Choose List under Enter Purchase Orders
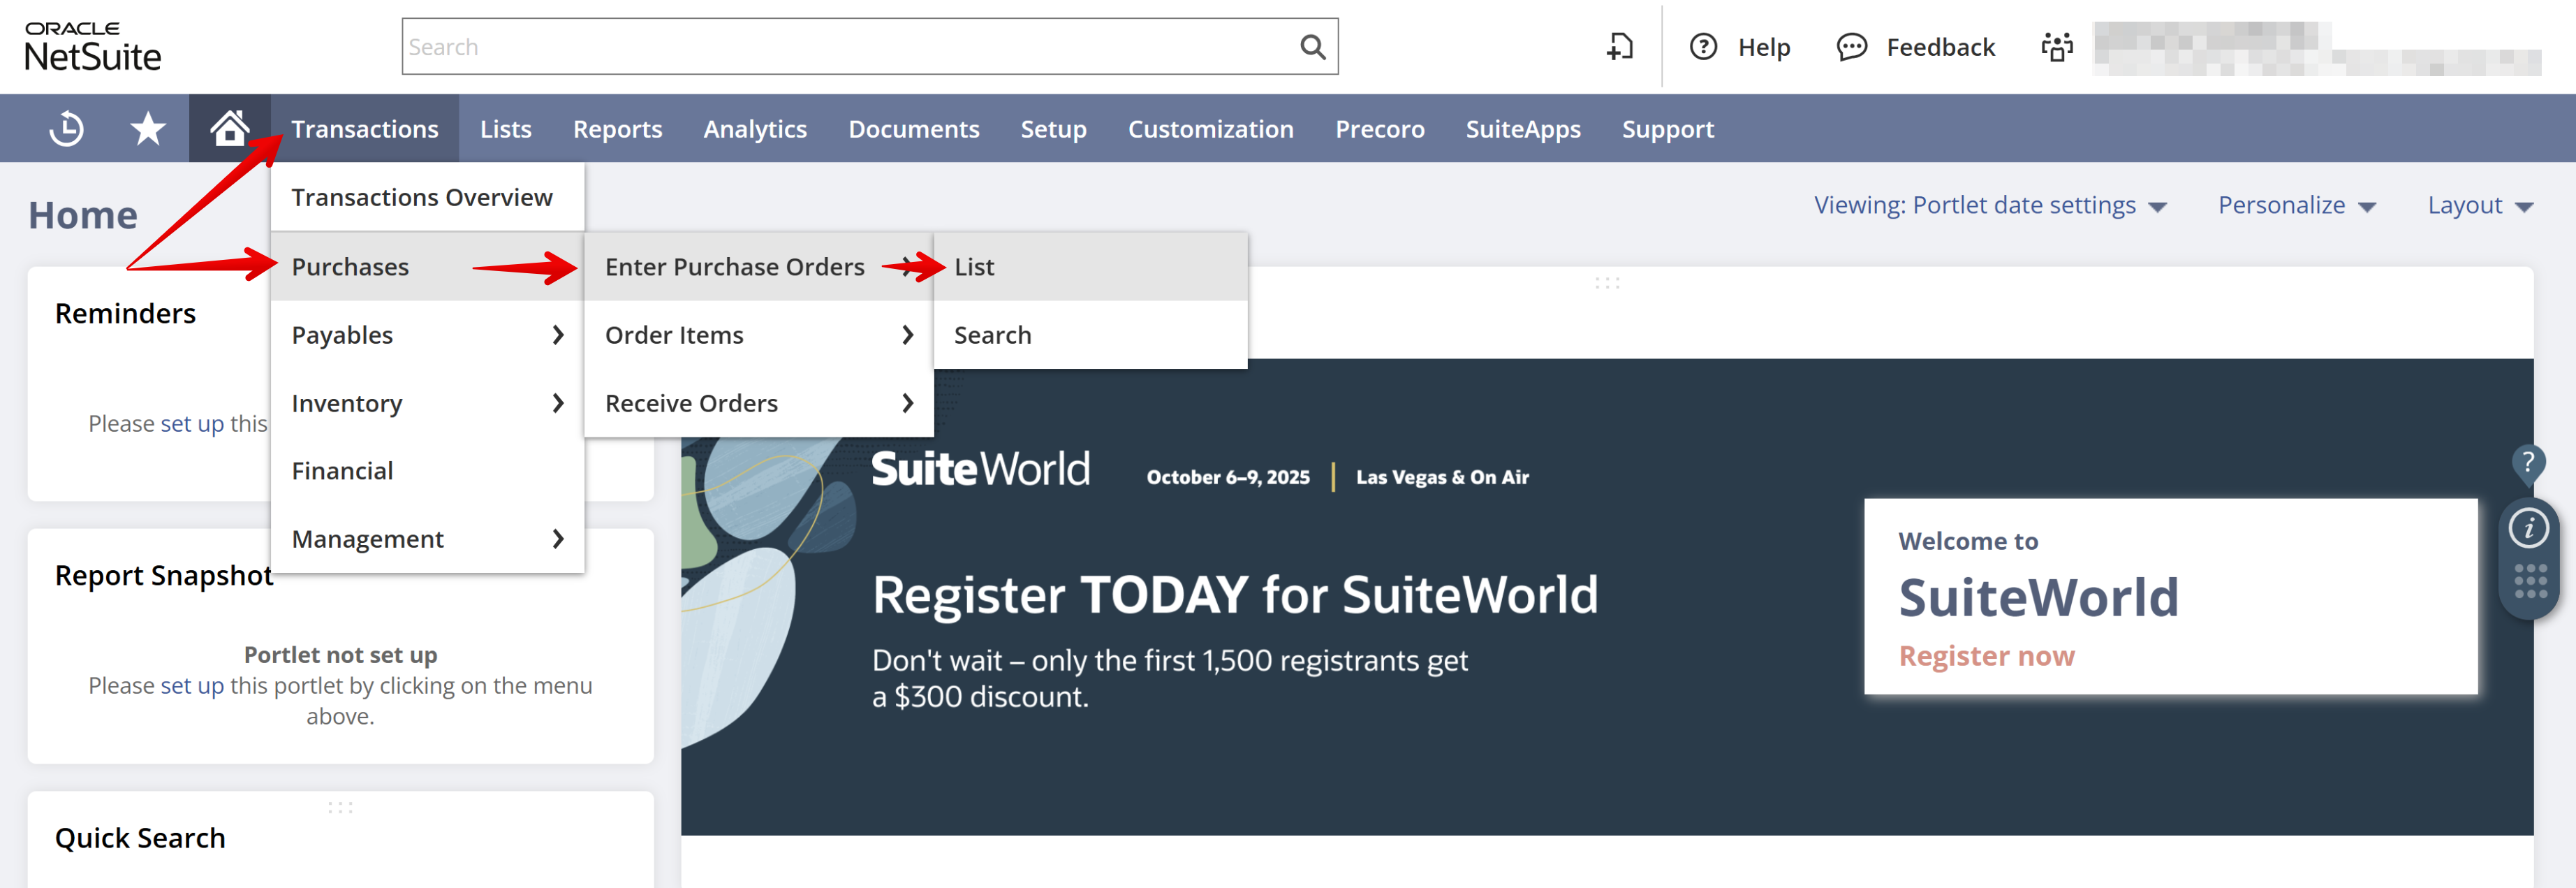This screenshot has width=2576, height=888. pyautogui.click(x=1091, y=267)
